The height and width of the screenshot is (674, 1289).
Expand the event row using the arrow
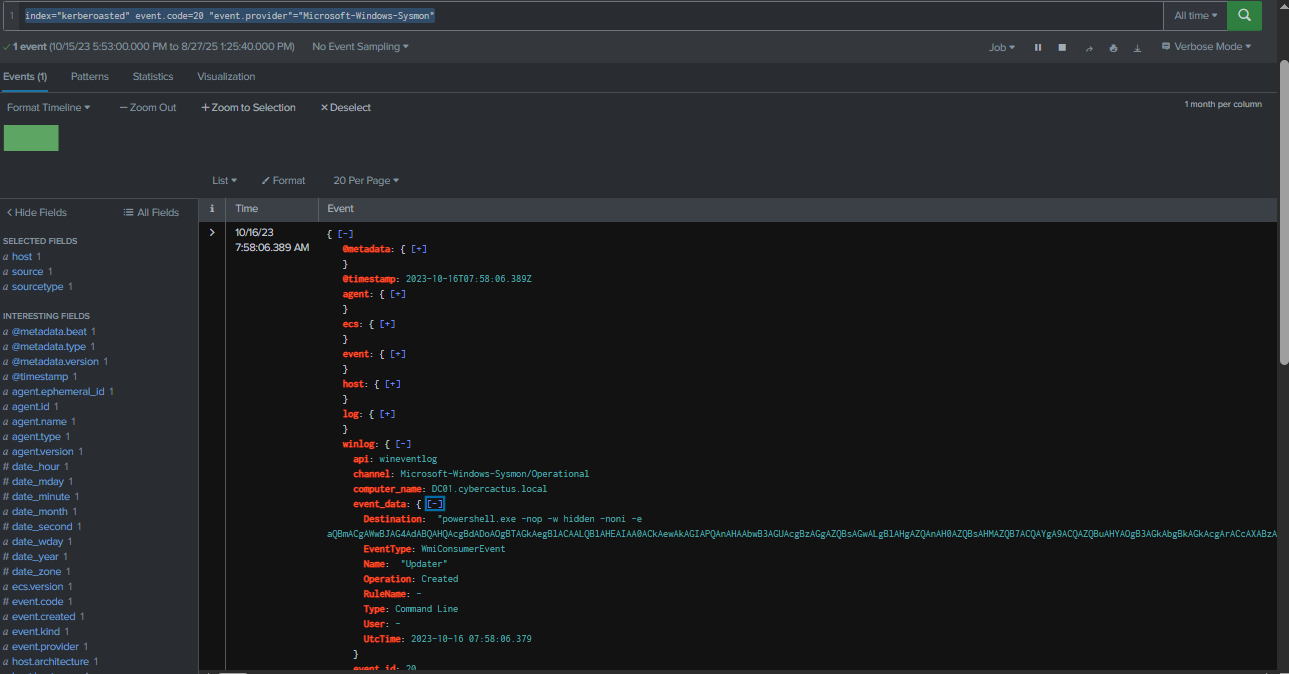(x=211, y=233)
